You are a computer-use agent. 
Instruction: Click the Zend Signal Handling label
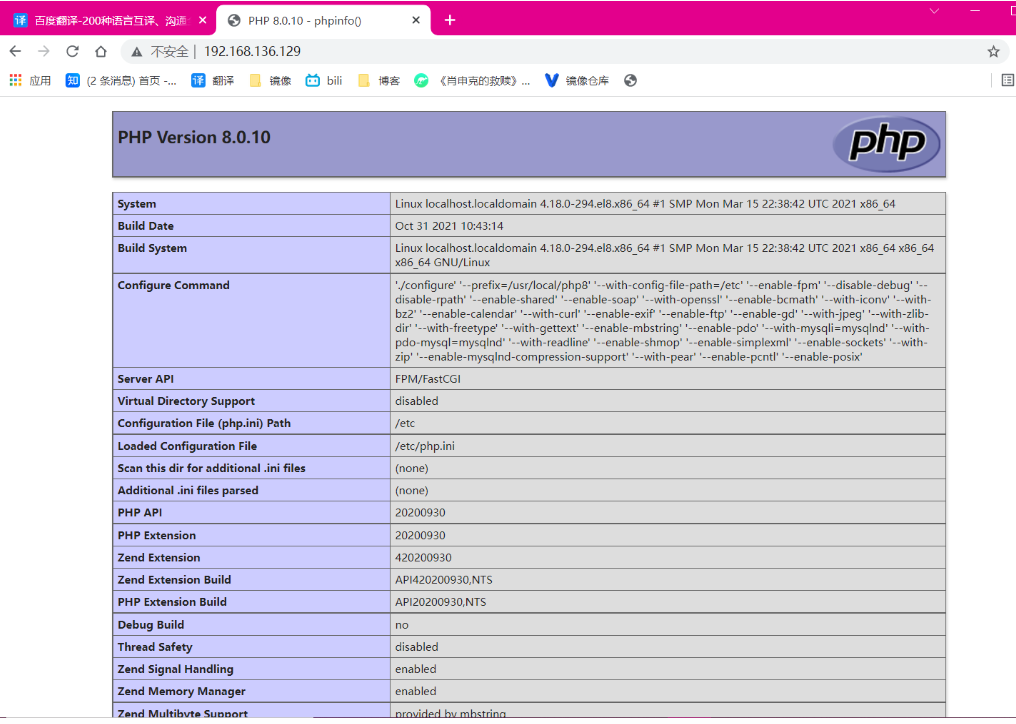point(176,669)
